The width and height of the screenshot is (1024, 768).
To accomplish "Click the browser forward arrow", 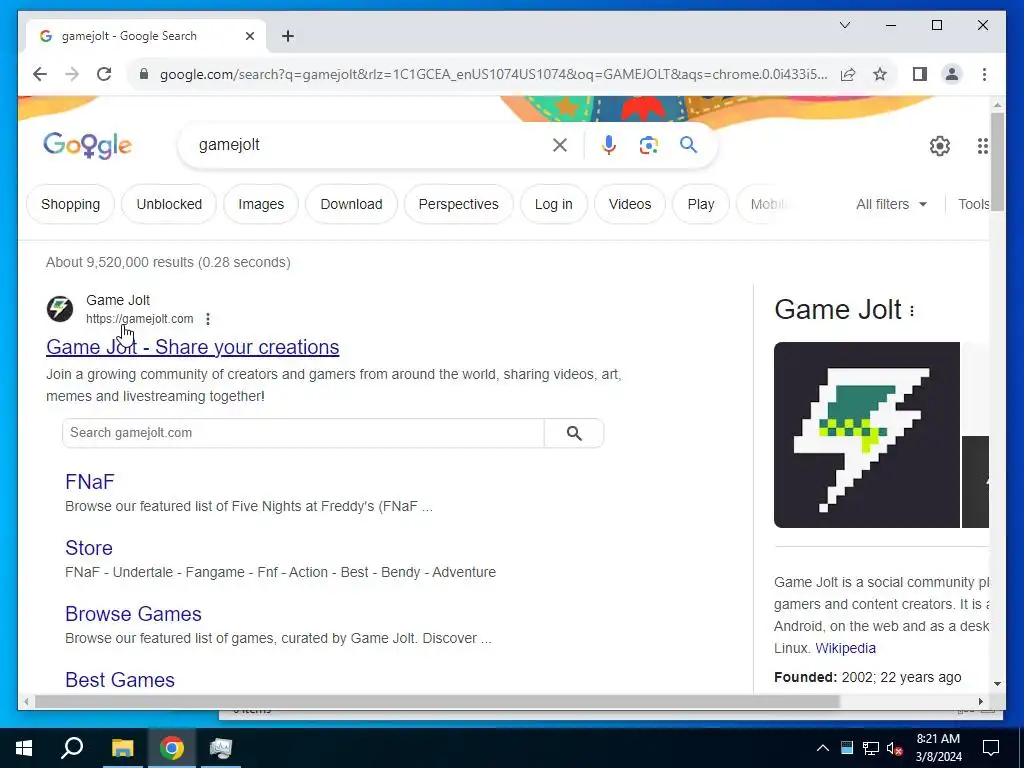I will coord(72,74).
